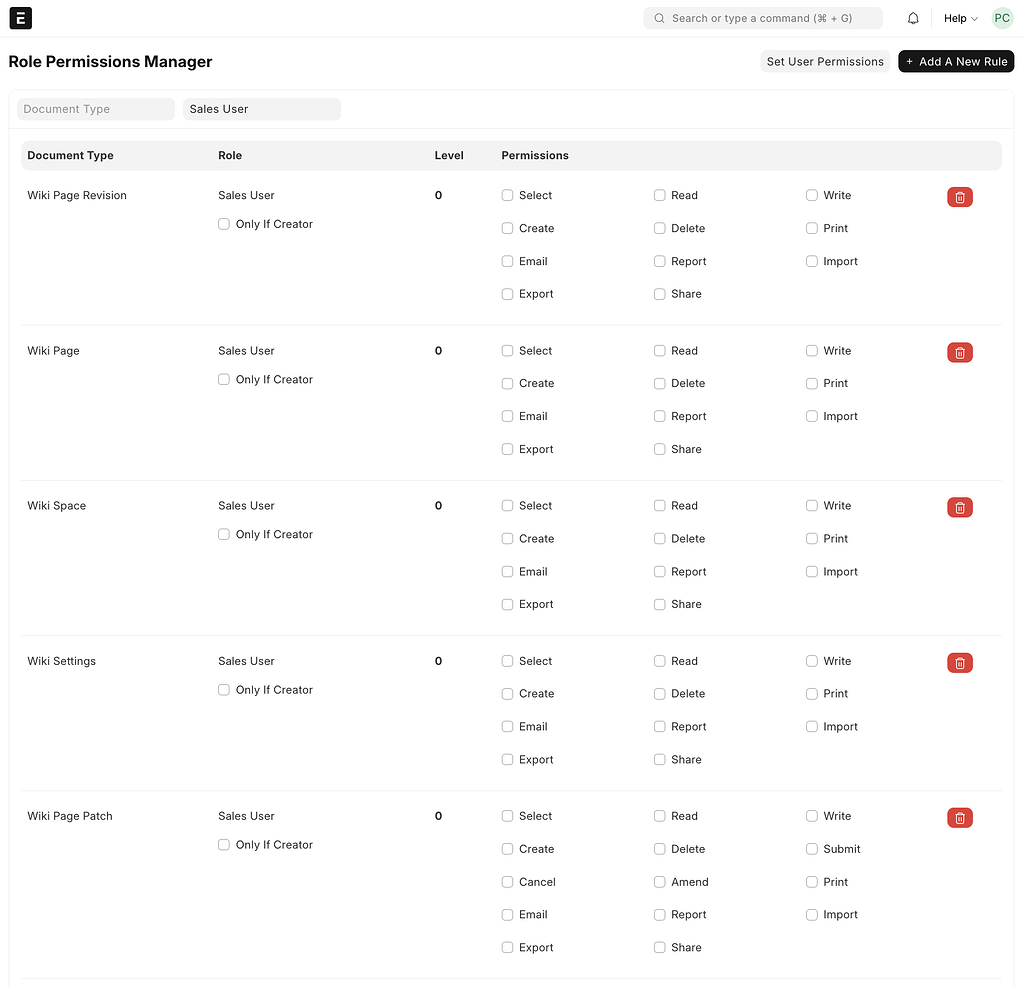
Task: Enable Amend permission for Wiki Page Patch
Action: (659, 882)
